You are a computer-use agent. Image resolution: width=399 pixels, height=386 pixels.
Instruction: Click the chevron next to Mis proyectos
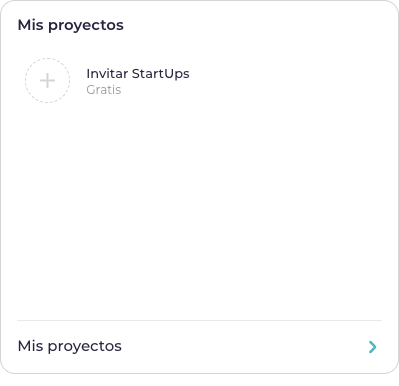click(372, 347)
